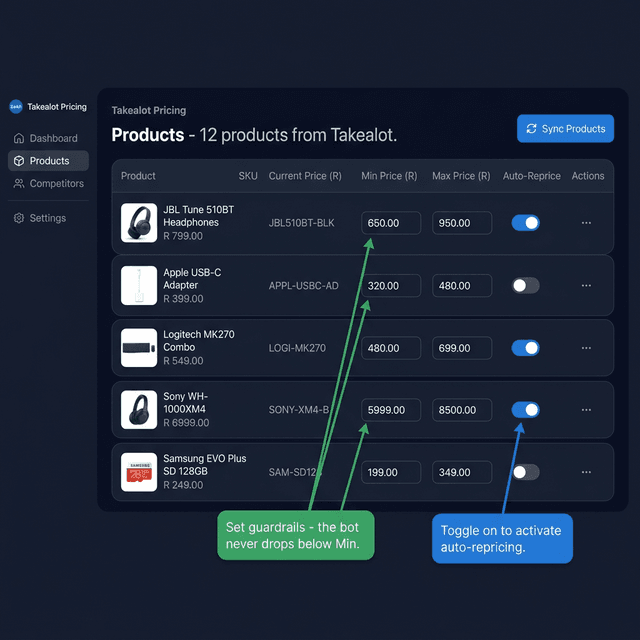Screen dimensions: 640x640
Task: Open actions menu for Apple USB-C Adapter
Action: coord(586,285)
